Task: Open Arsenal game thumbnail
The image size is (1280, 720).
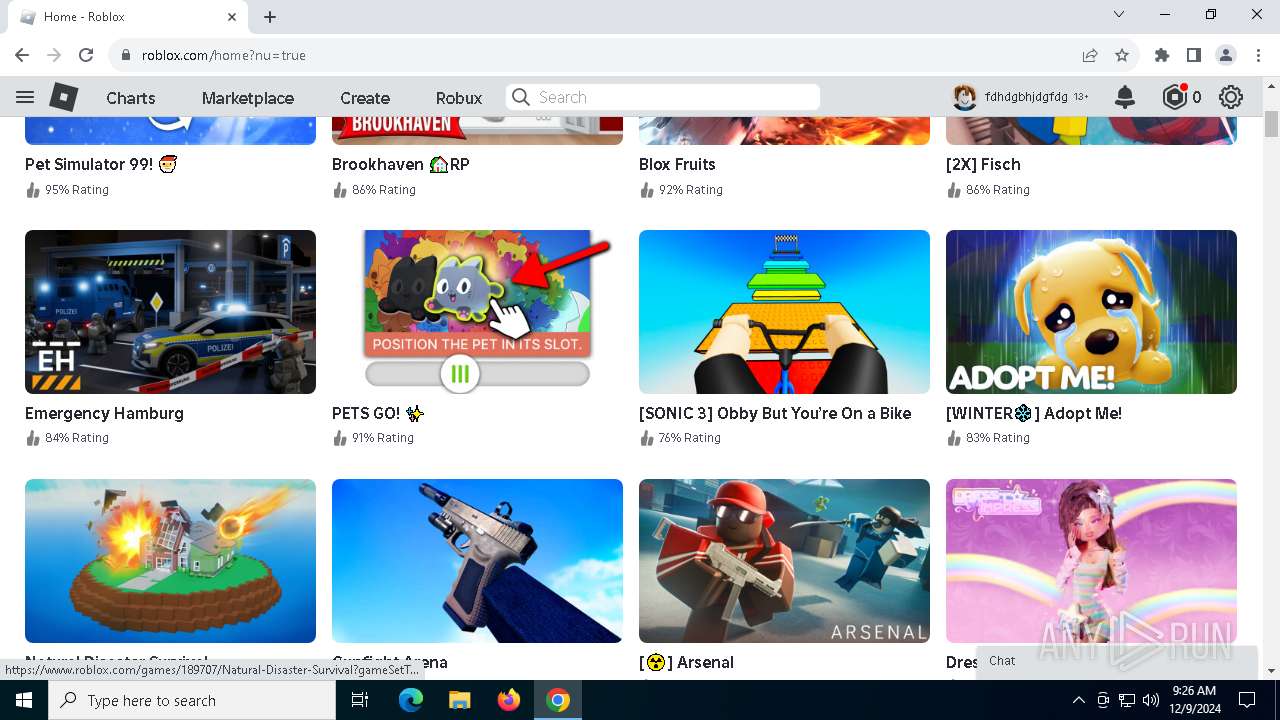Action: point(784,561)
